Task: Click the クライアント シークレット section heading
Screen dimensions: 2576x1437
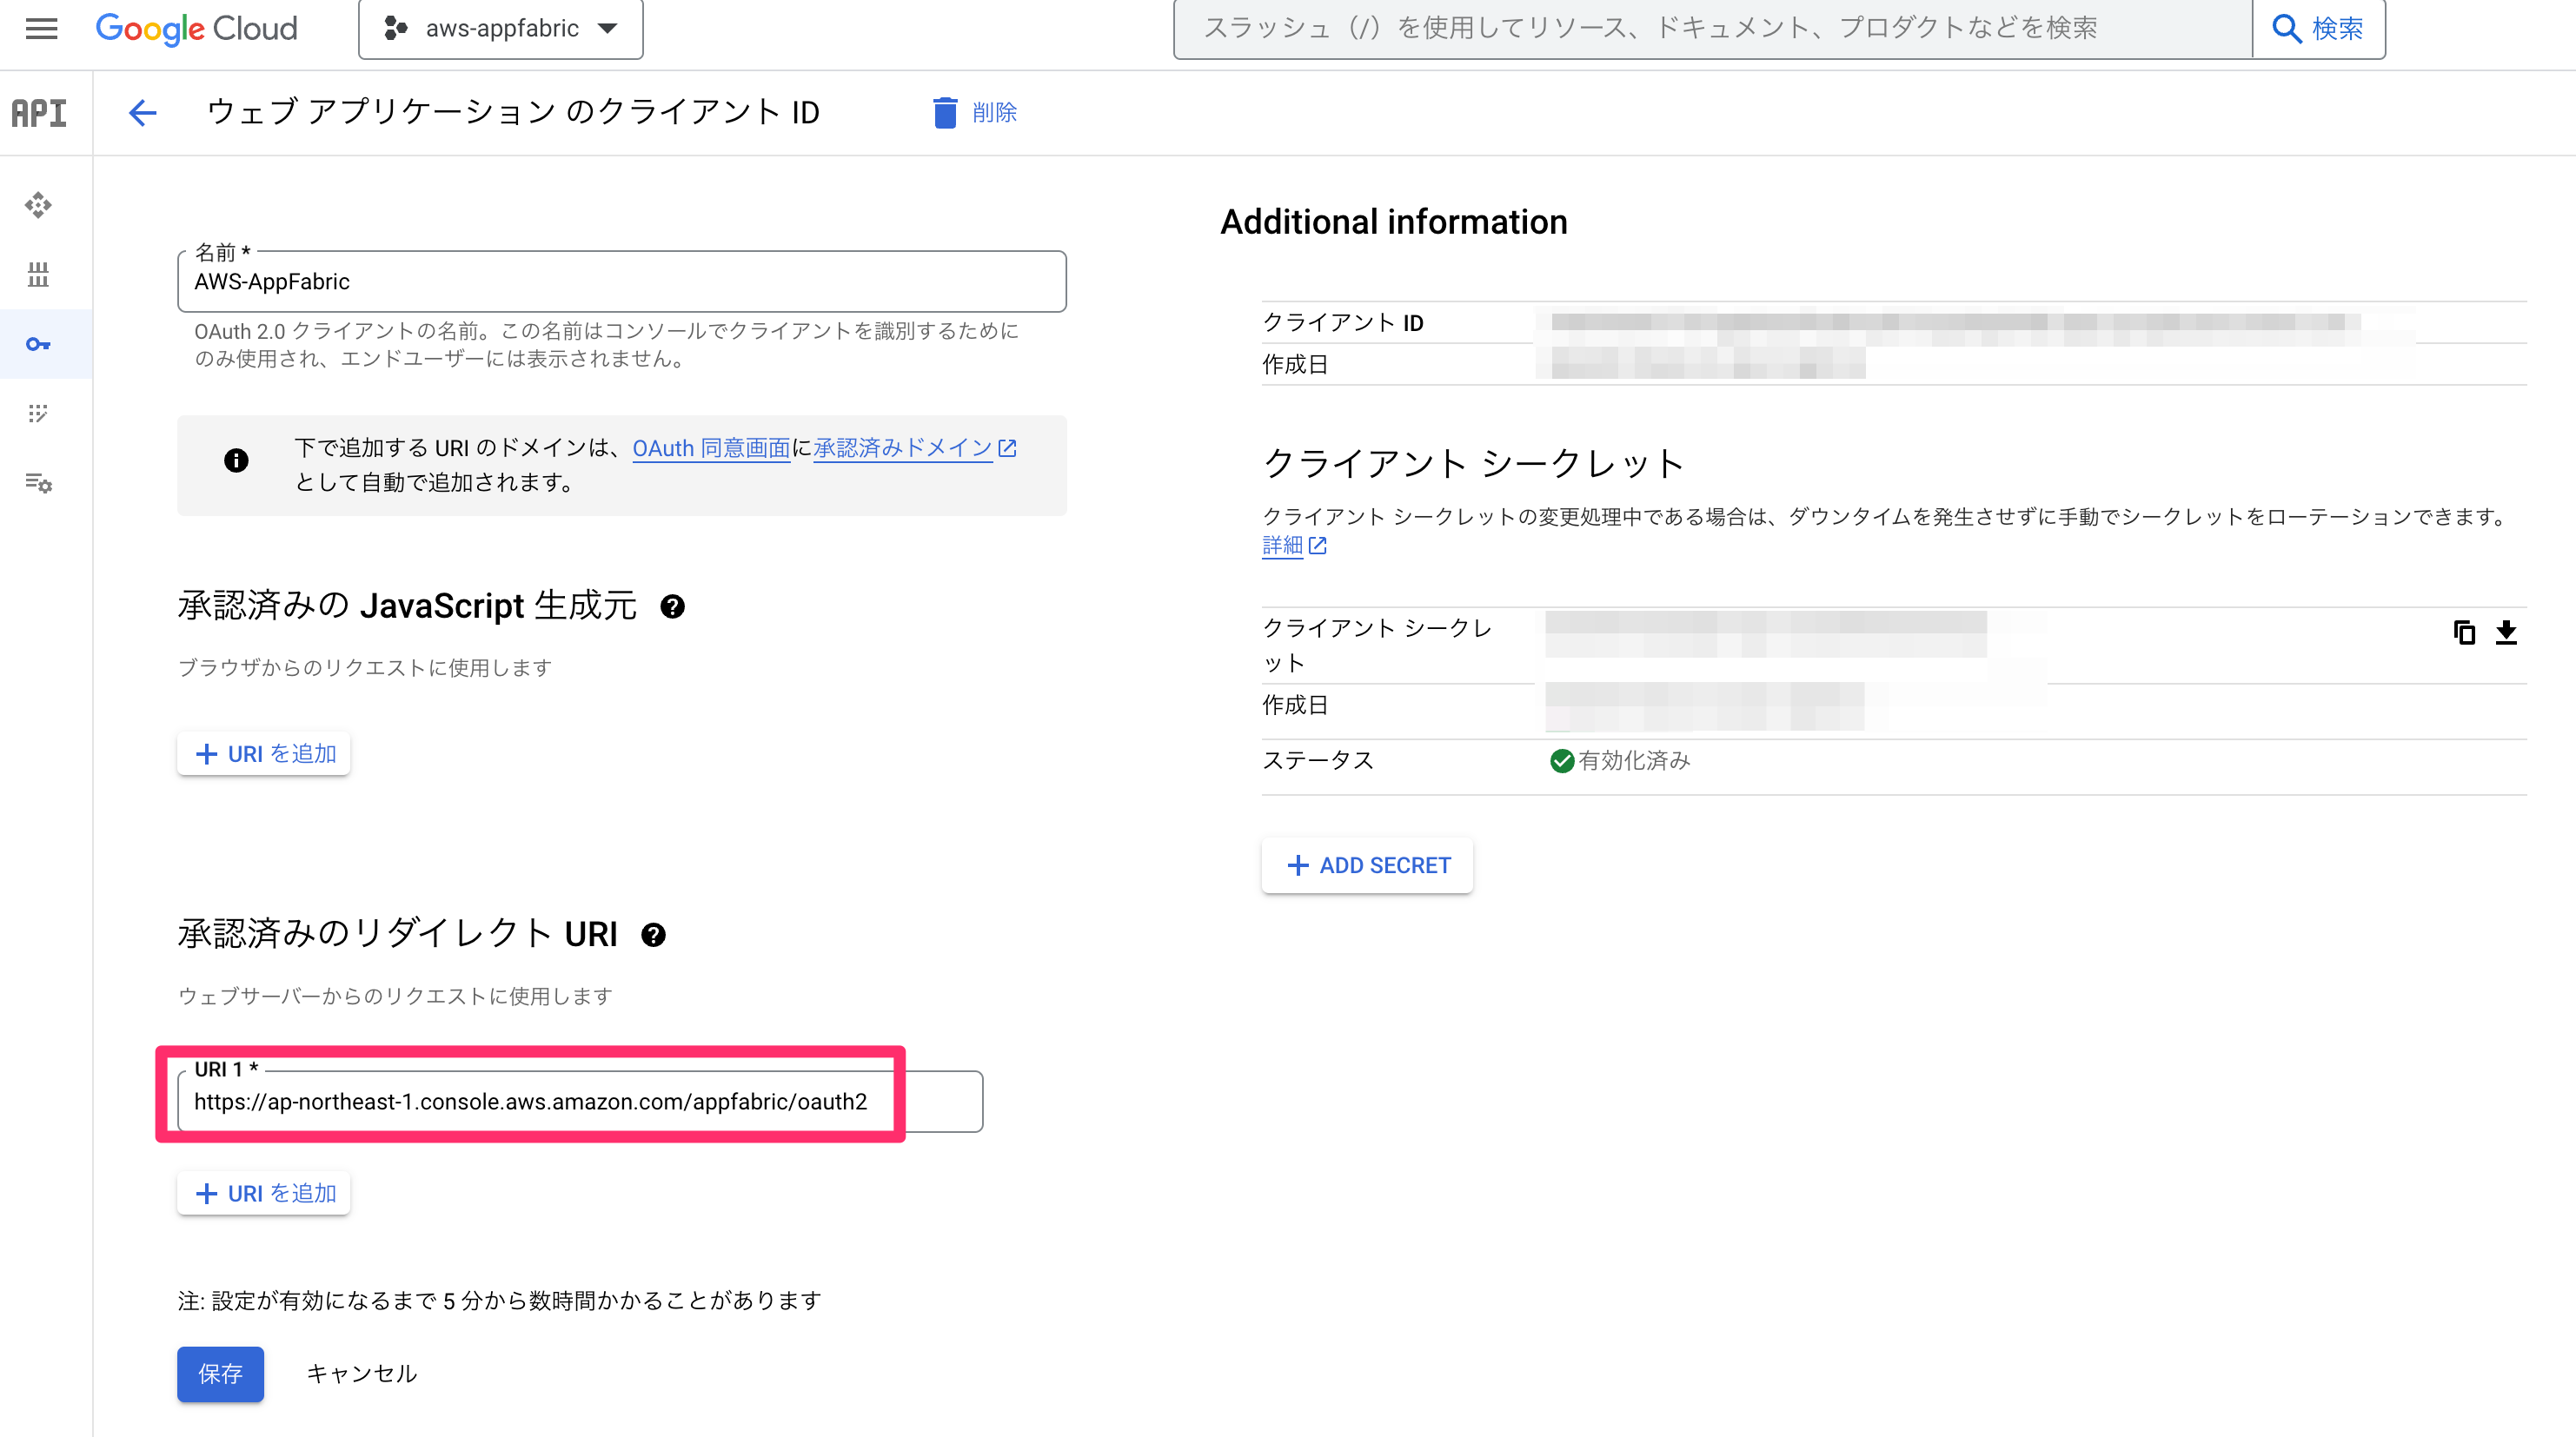Action: (1474, 463)
